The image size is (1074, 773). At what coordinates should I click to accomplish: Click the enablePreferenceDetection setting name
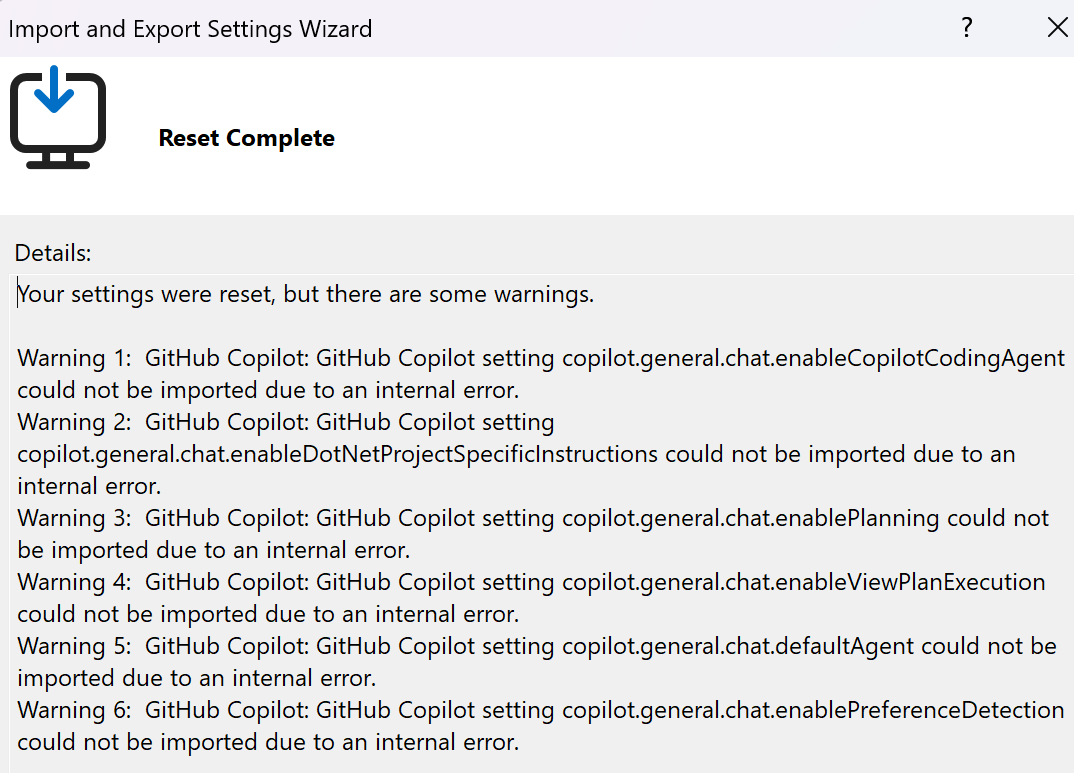[x=813, y=710]
